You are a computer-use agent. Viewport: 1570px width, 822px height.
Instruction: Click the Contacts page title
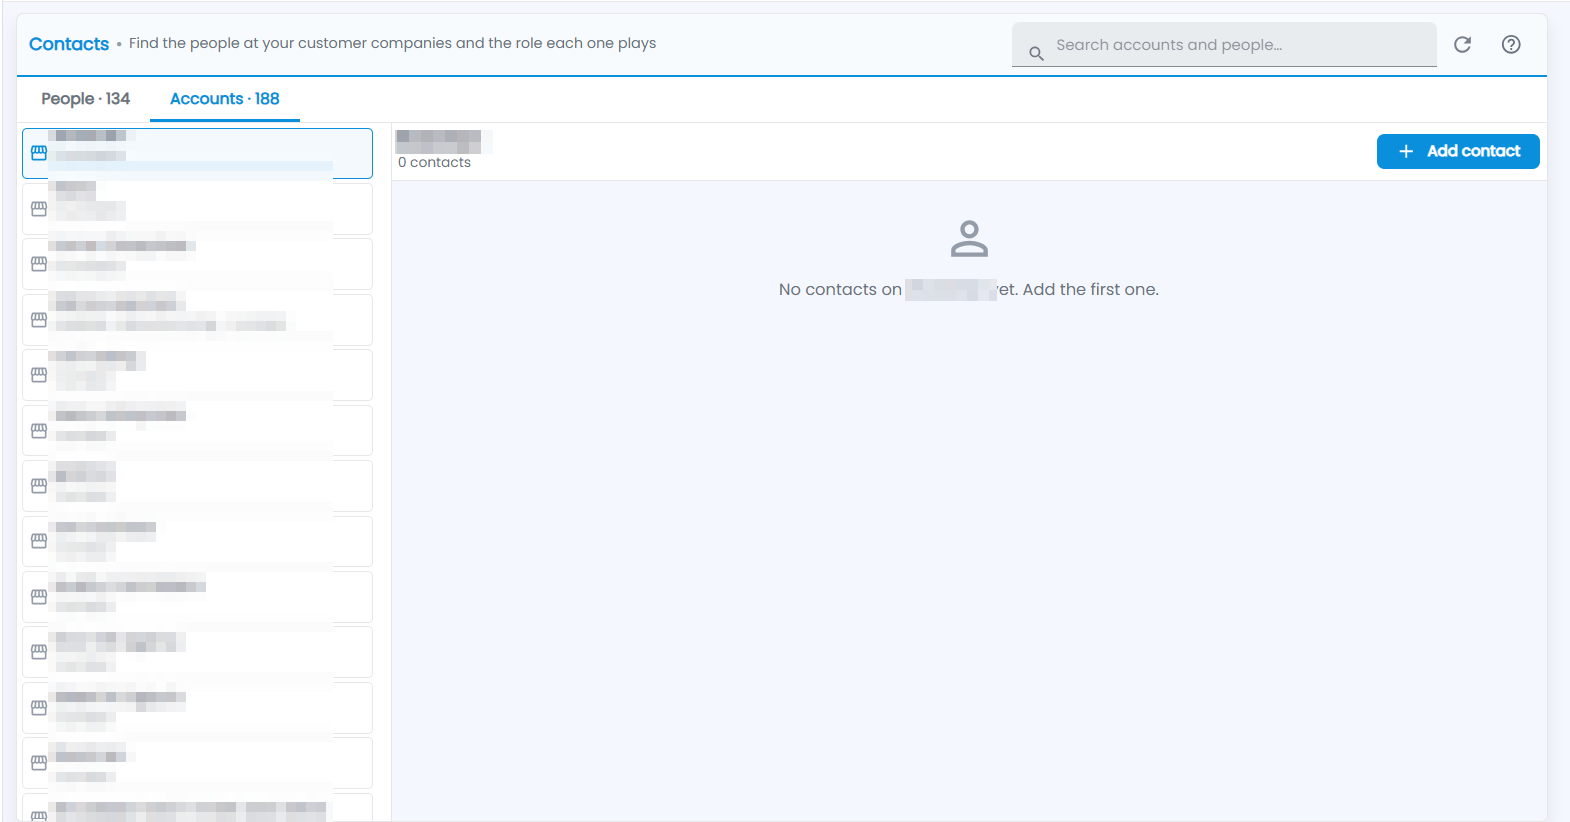(69, 44)
